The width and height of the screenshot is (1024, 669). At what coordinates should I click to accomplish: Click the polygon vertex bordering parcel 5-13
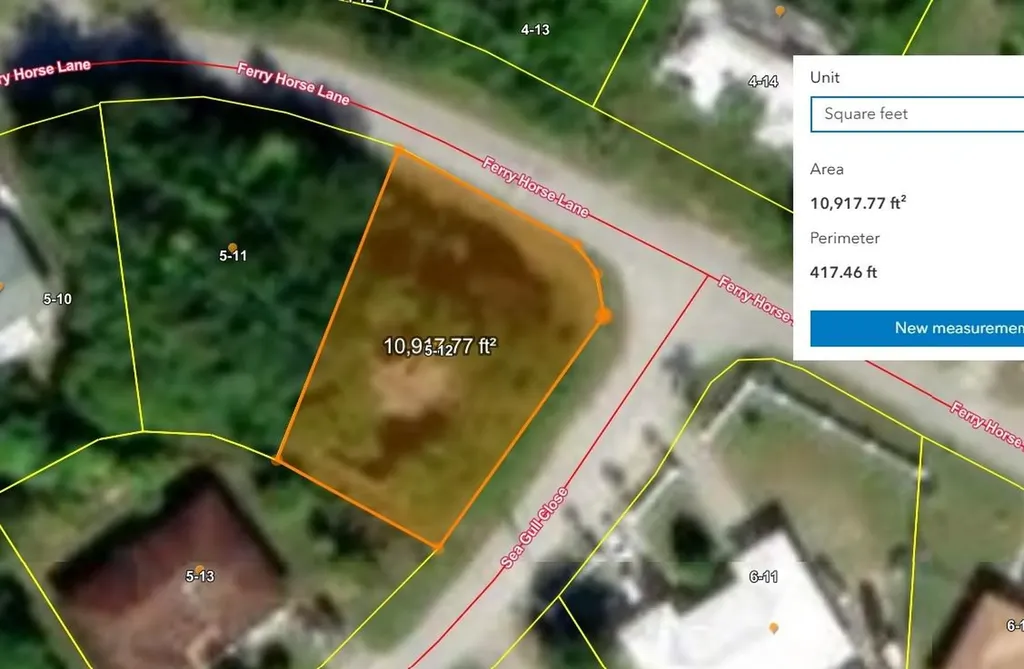[277, 460]
